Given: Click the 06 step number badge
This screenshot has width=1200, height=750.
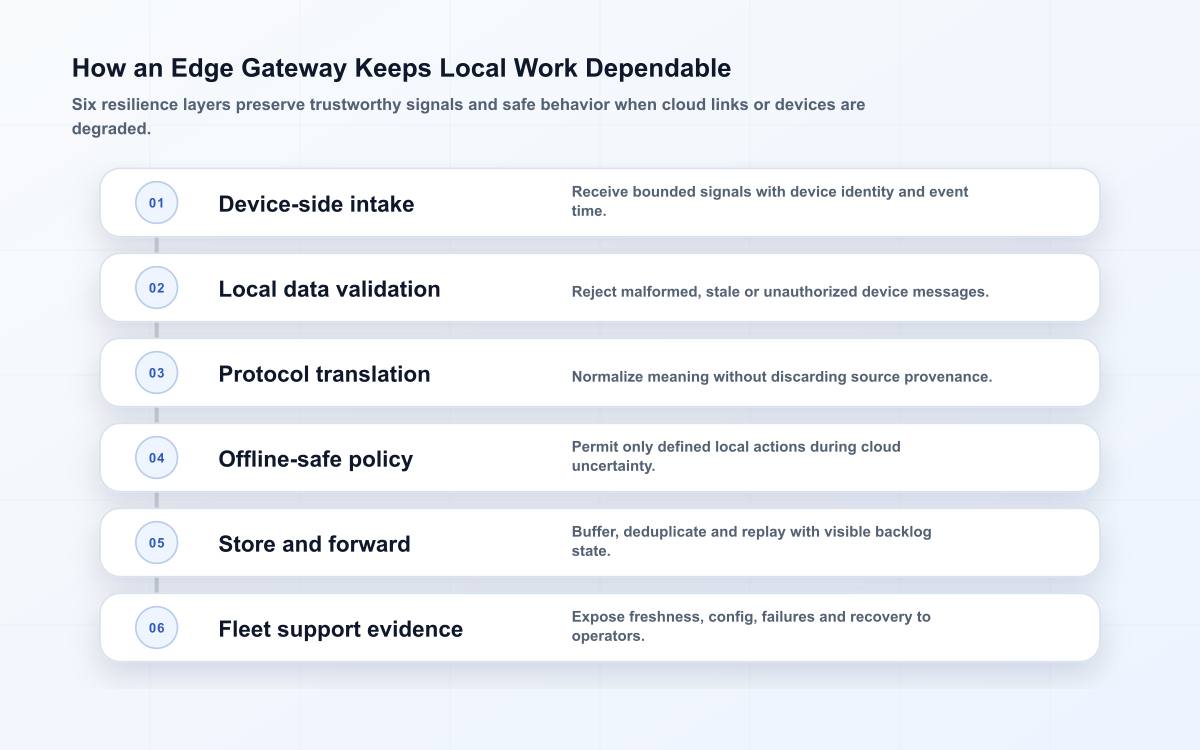Looking at the screenshot, I should 157,628.
